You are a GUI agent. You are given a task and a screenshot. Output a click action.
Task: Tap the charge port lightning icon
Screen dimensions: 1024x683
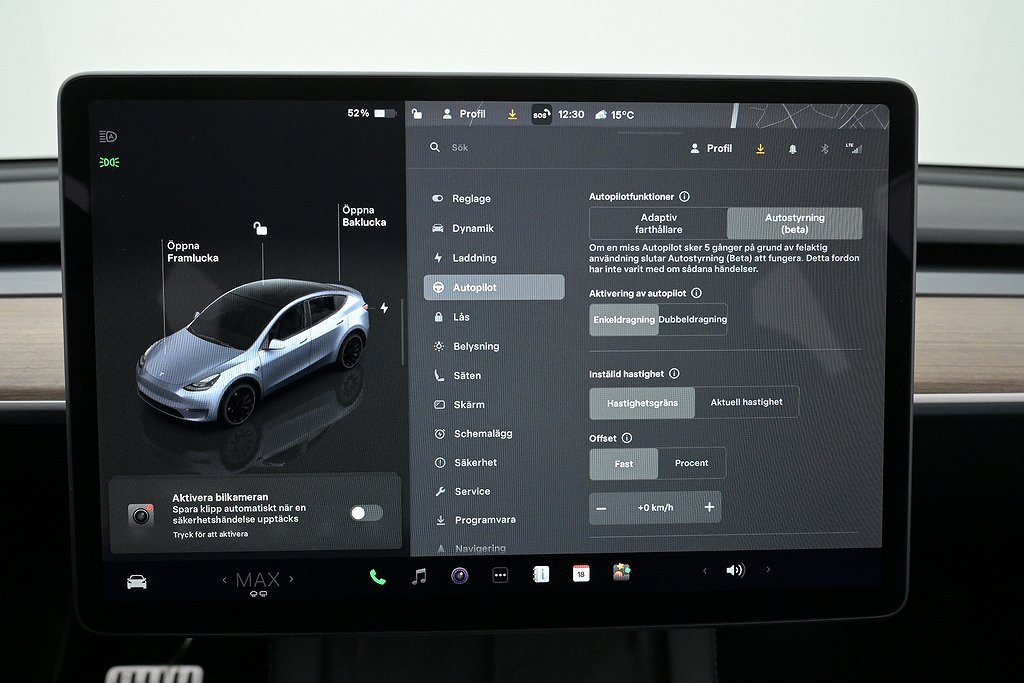click(x=384, y=308)
